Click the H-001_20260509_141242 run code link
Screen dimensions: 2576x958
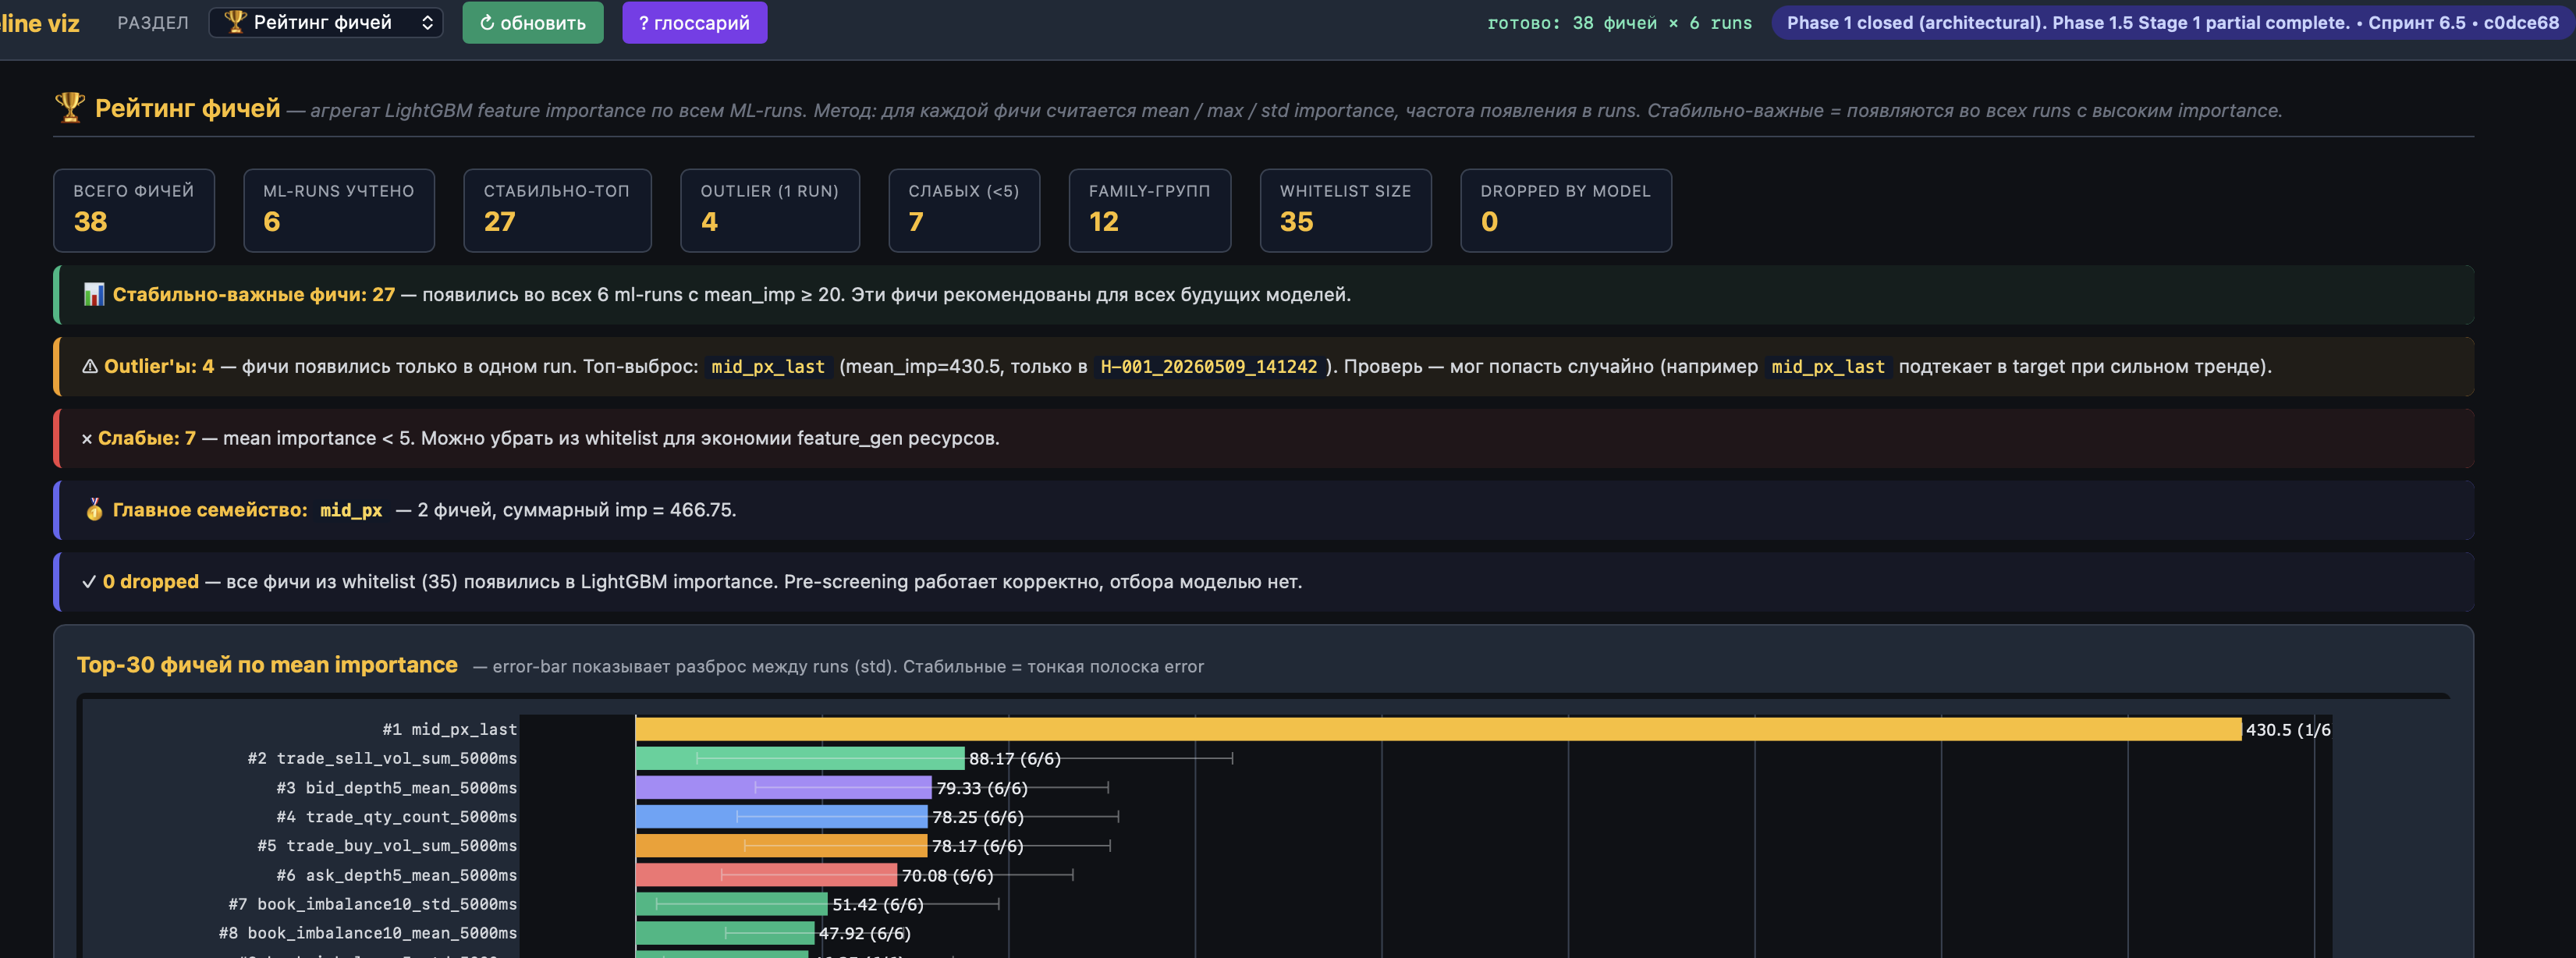[x=1209, y=367]
